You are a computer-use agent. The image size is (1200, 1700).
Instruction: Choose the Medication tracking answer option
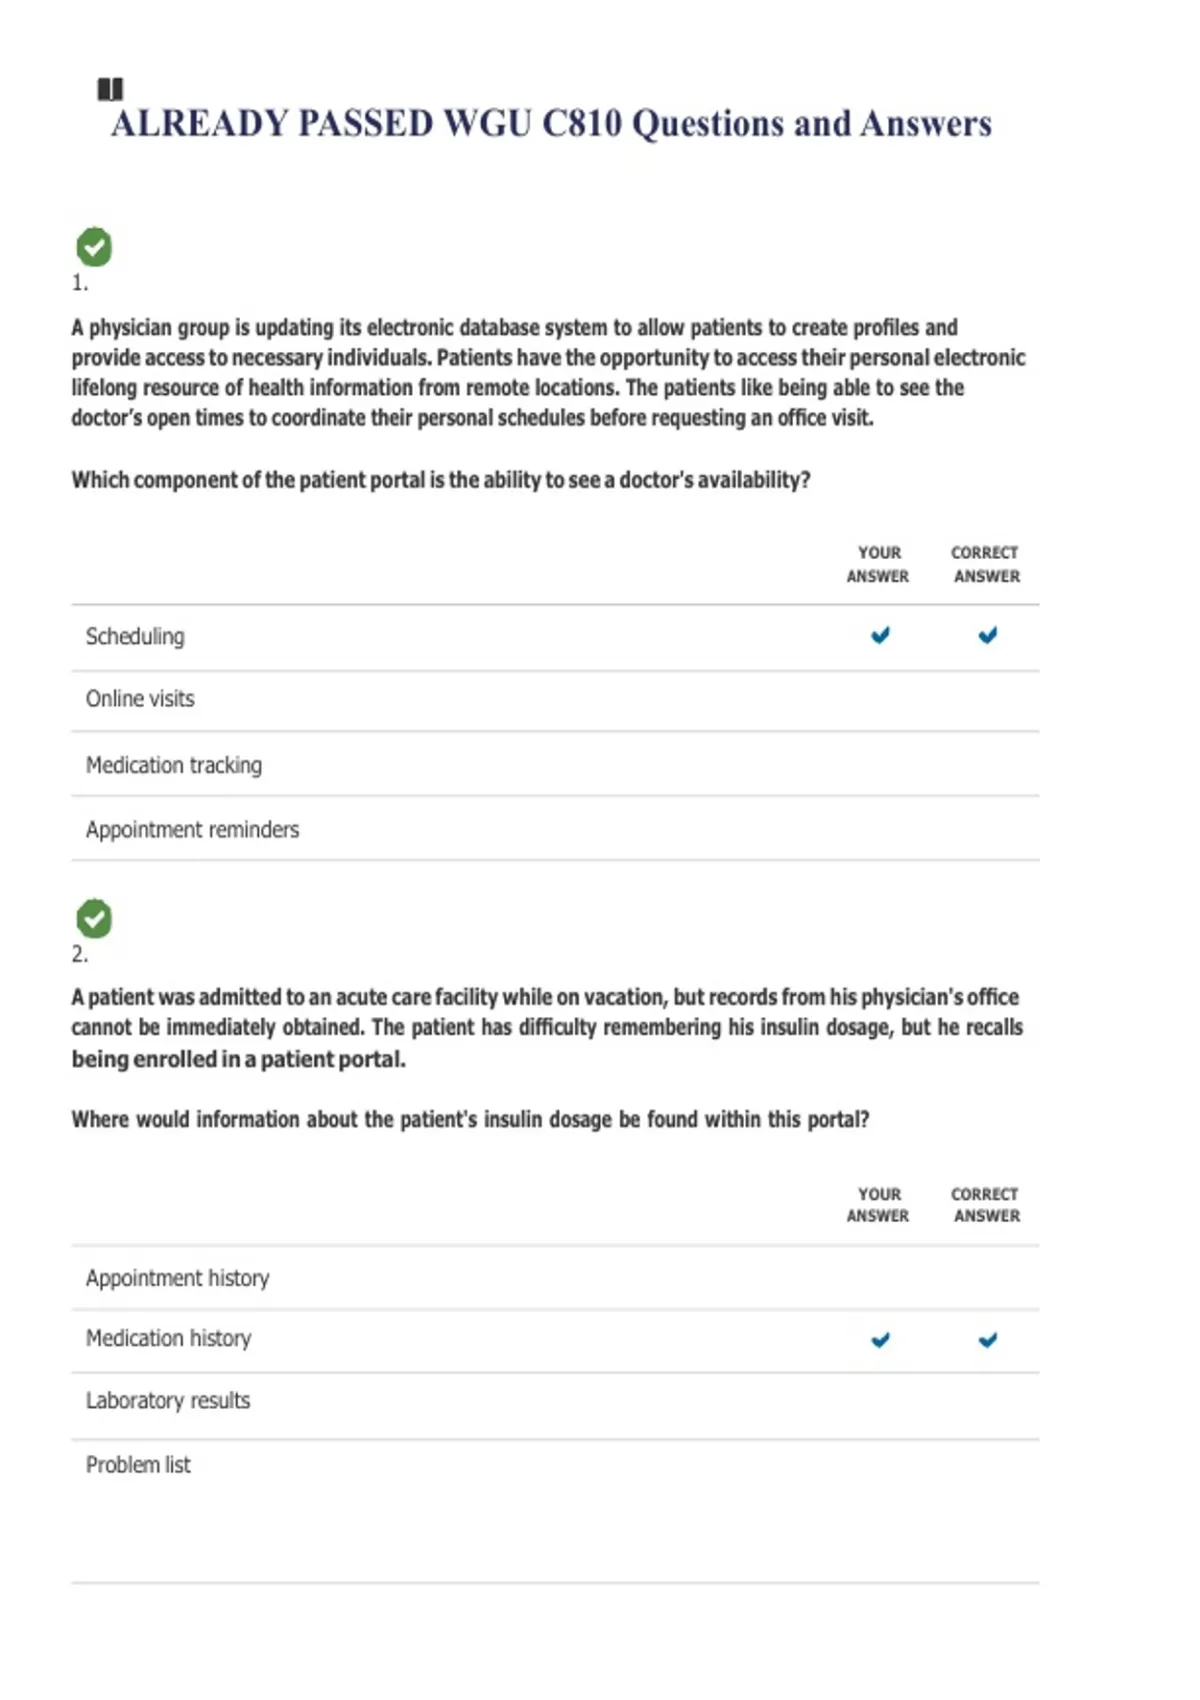pyautogui.click(x=174, y=765)
